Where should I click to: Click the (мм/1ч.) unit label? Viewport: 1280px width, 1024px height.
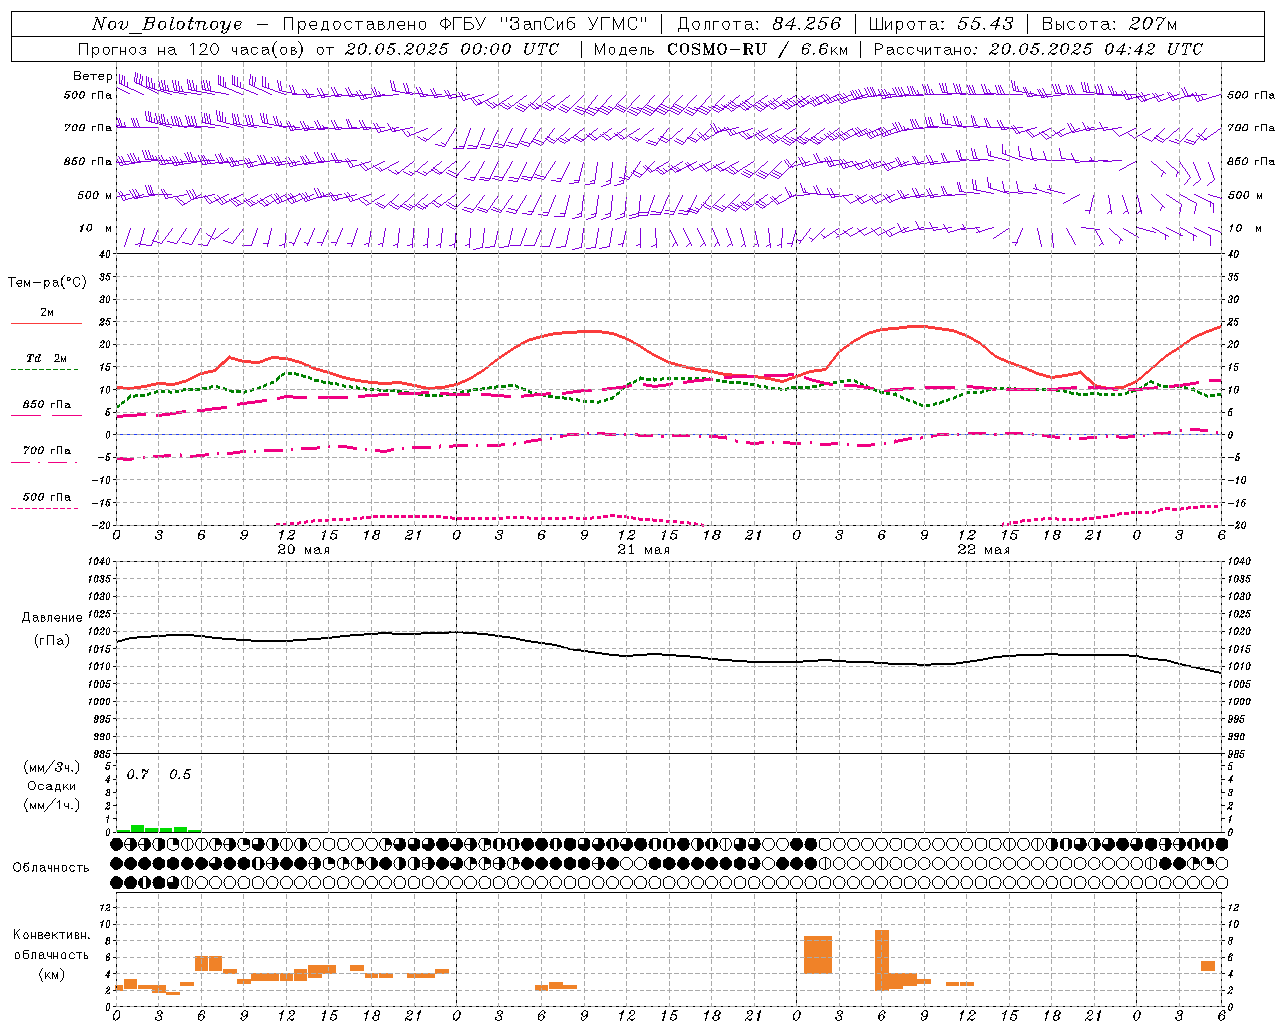coord(51,805)
